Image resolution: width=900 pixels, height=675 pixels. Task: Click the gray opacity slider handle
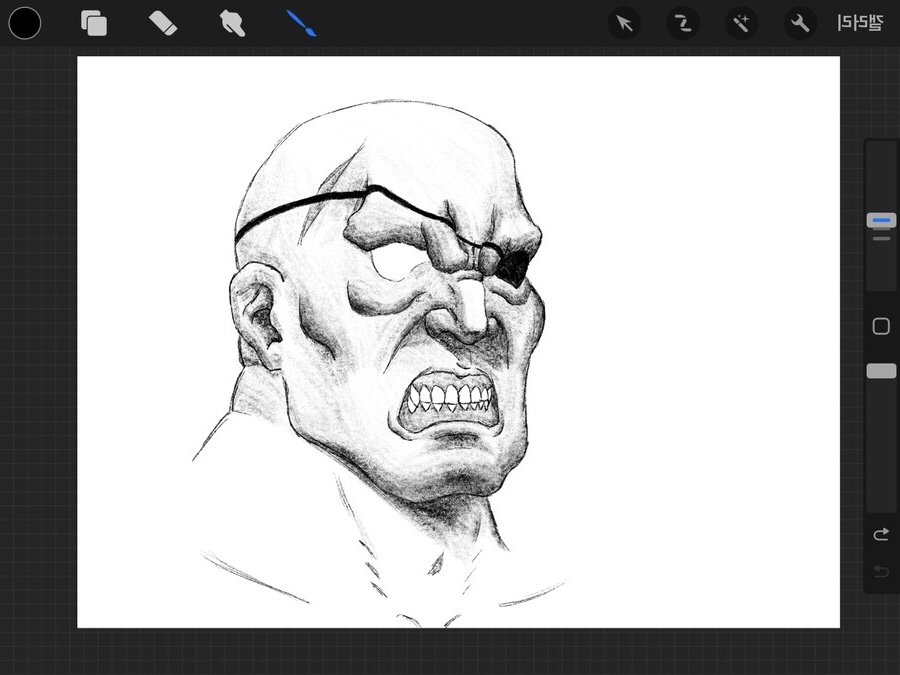[x=881, y=371]
